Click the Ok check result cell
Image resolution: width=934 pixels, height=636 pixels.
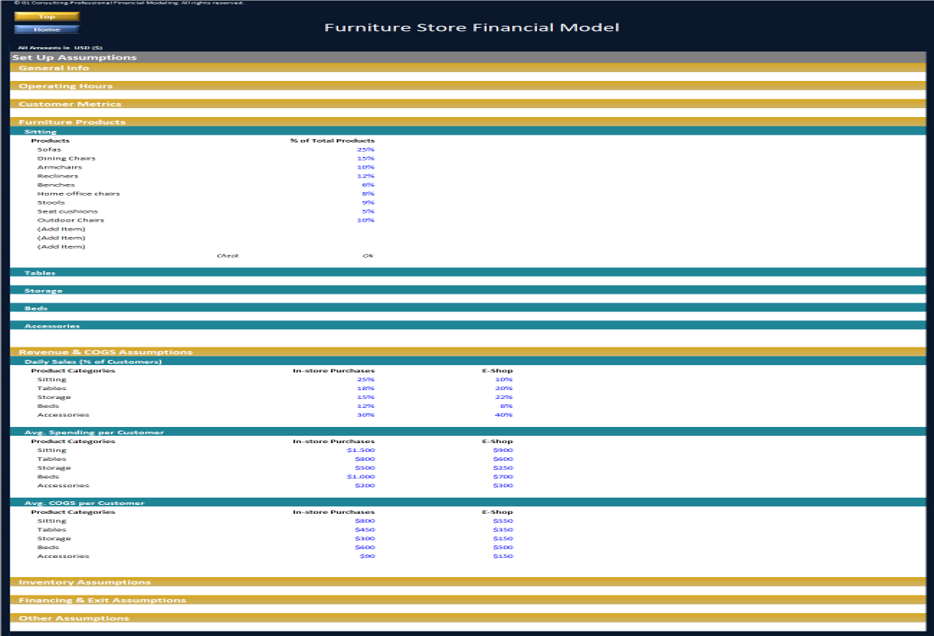coord(368,255)
